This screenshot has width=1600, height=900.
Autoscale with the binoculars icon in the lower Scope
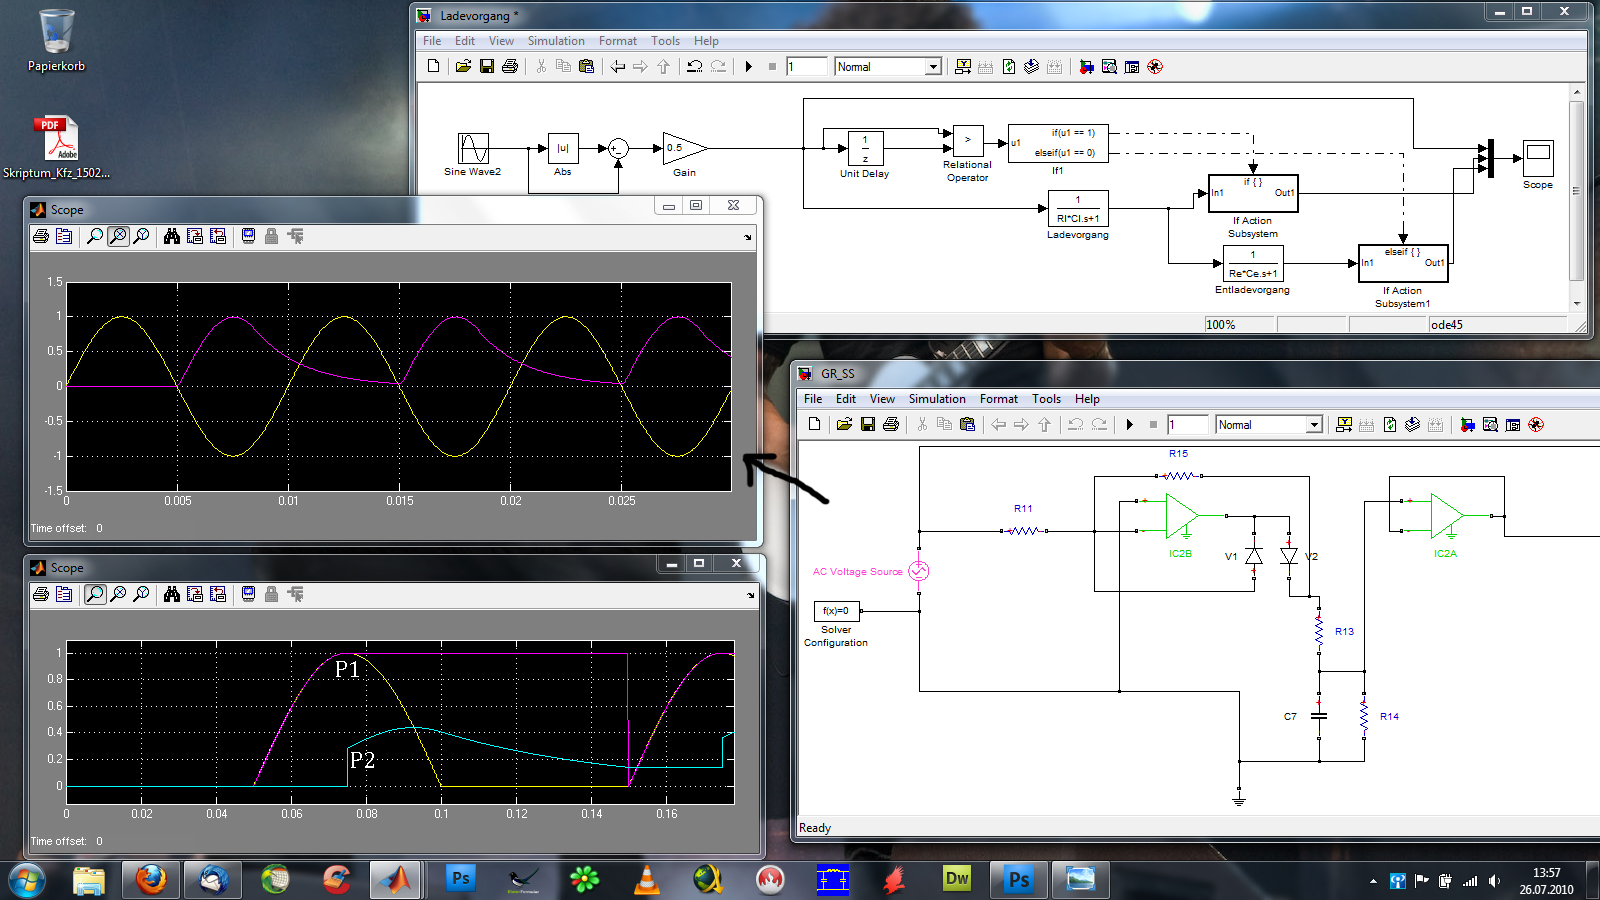172,595
